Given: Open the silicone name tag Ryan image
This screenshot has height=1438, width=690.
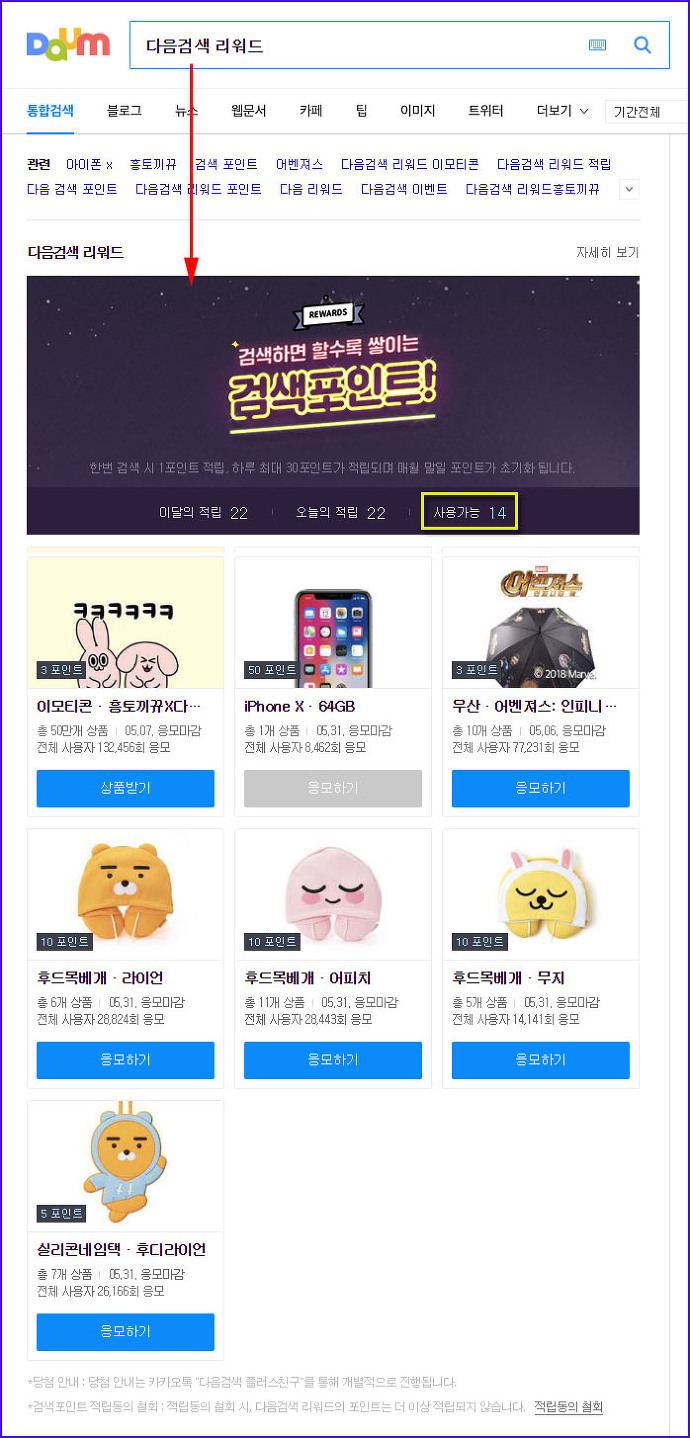Looking at the screenshot, I should click(125, 1166).
